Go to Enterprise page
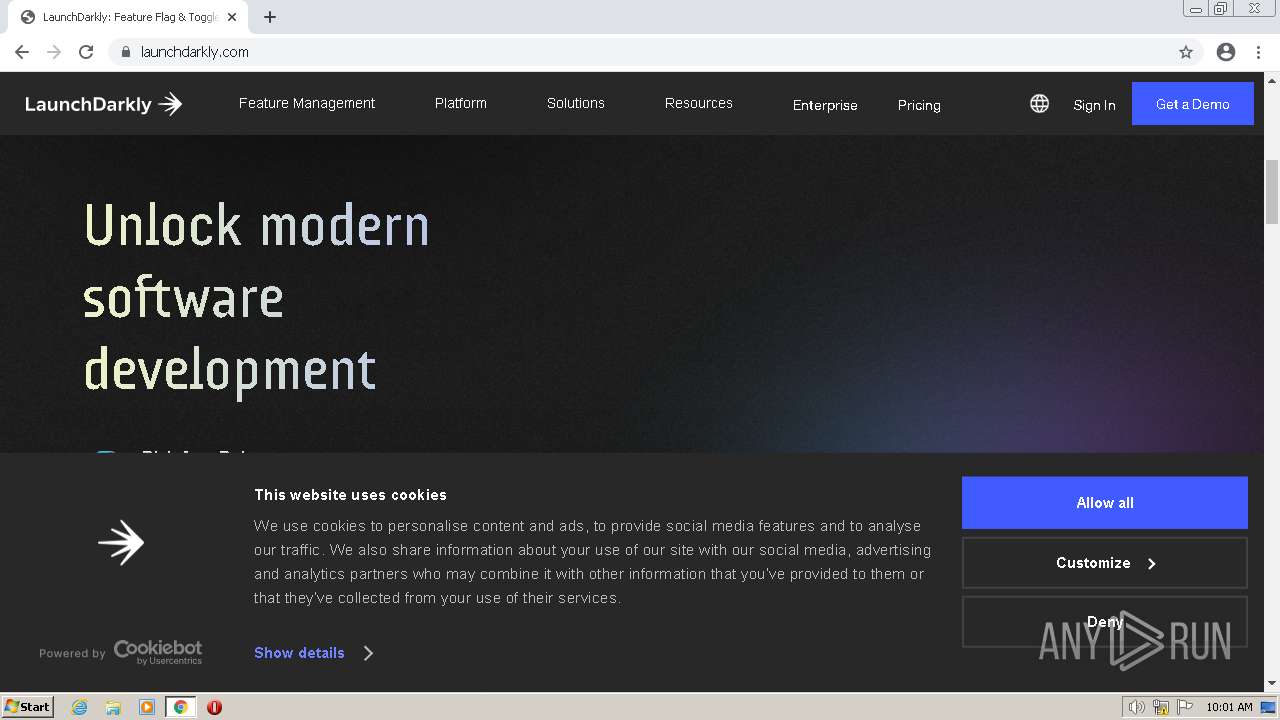 pyautogui.click(x=825, y=105)
